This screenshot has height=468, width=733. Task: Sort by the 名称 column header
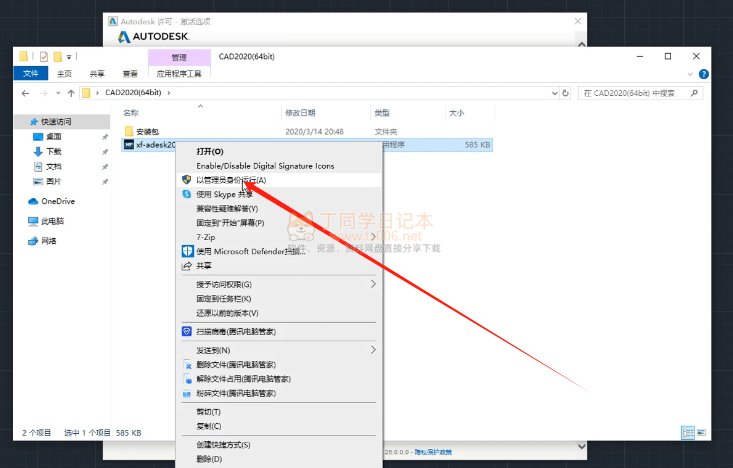point(130,113)
